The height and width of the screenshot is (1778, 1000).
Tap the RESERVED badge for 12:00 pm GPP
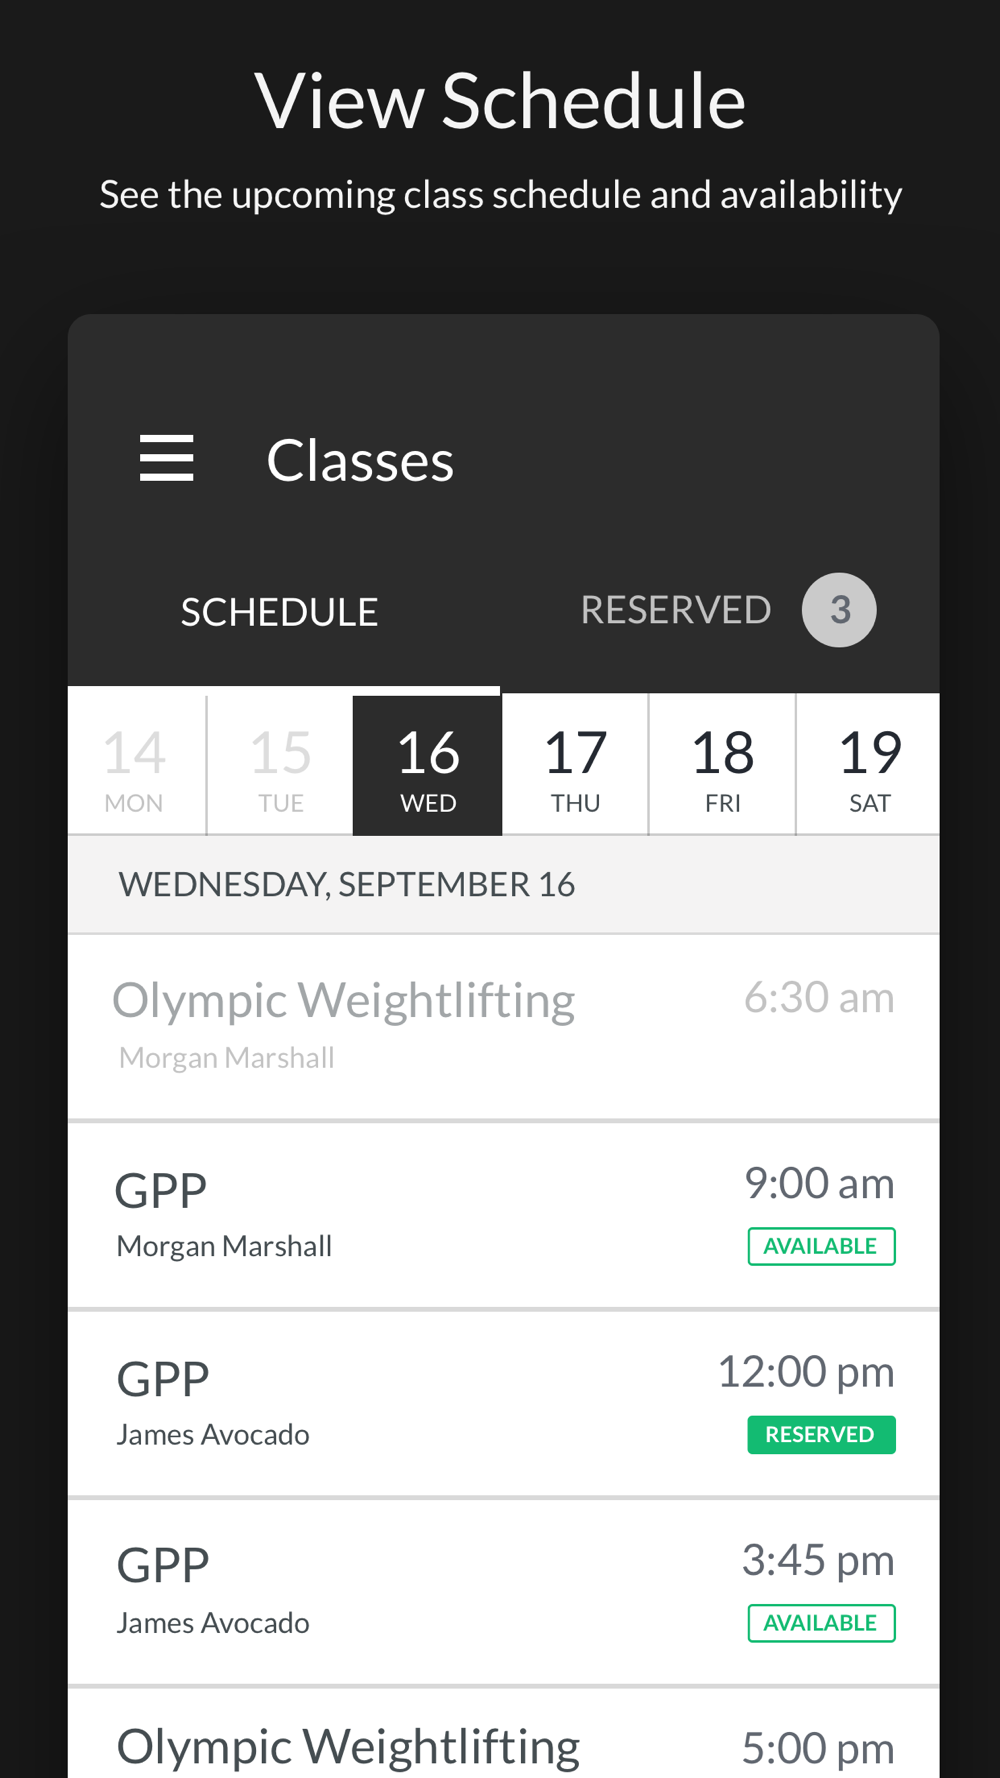click(x=821, y=1434)
